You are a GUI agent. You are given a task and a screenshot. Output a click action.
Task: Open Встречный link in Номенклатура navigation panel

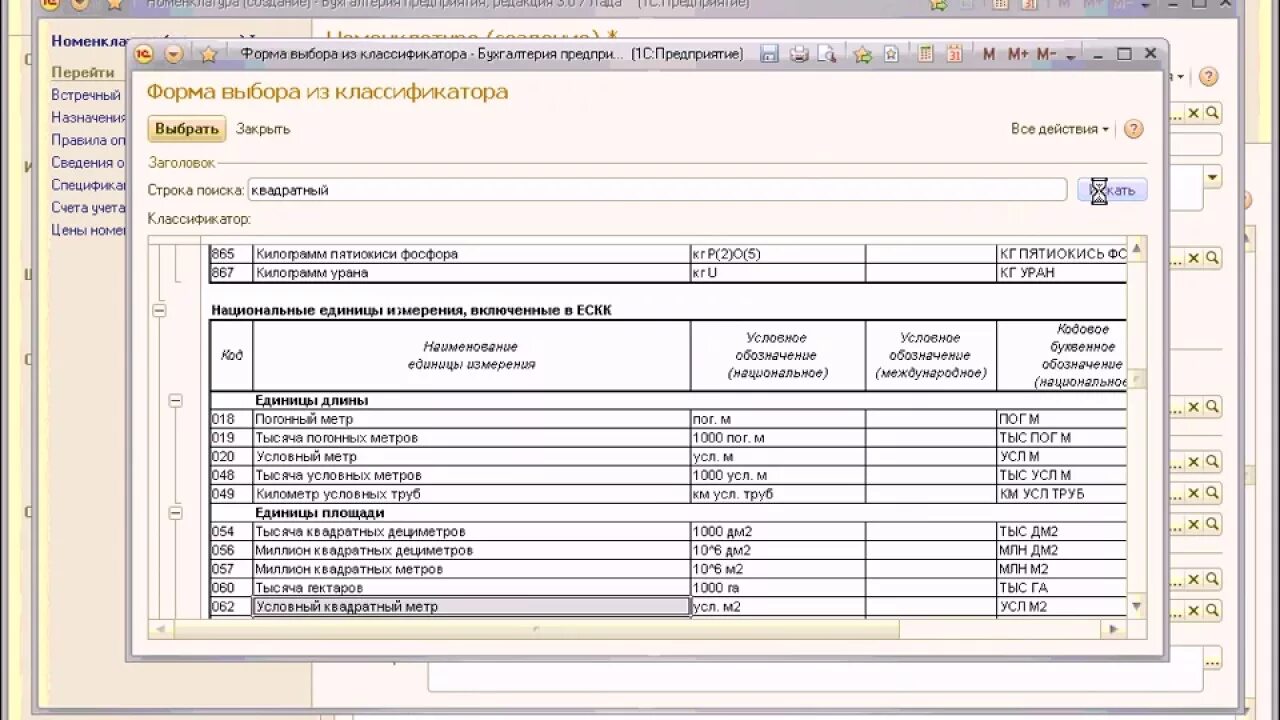(x=86, y=95)
